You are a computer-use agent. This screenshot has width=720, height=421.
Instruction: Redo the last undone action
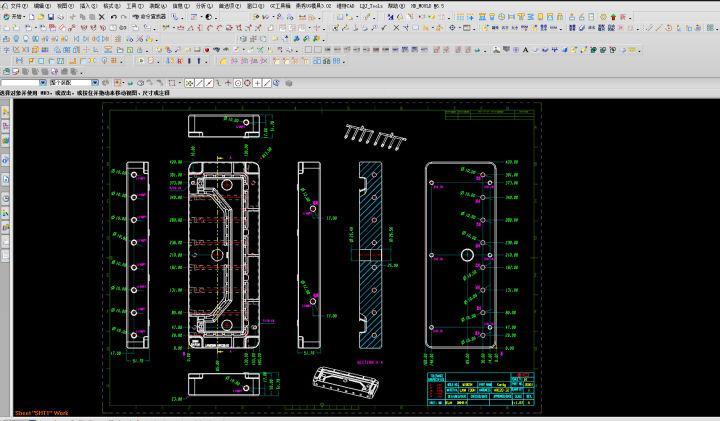(124, 17)
